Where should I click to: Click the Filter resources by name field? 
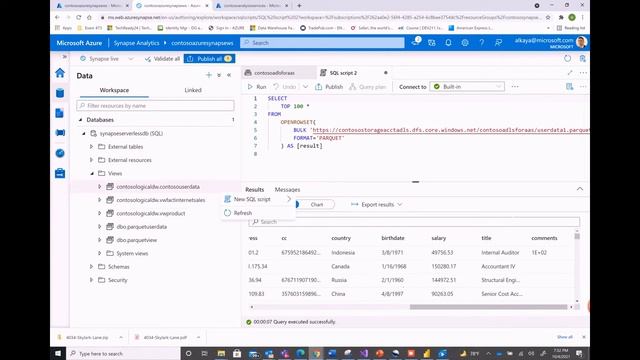coord(156,106)
